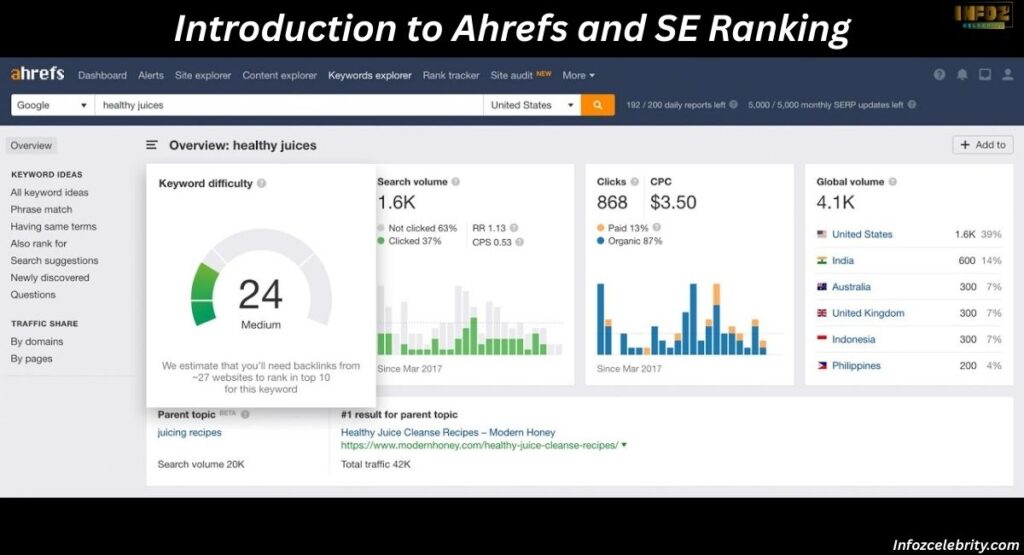Open Site explorer tab
Viewport: 1024px width, 555px height.
pos(203,75)
